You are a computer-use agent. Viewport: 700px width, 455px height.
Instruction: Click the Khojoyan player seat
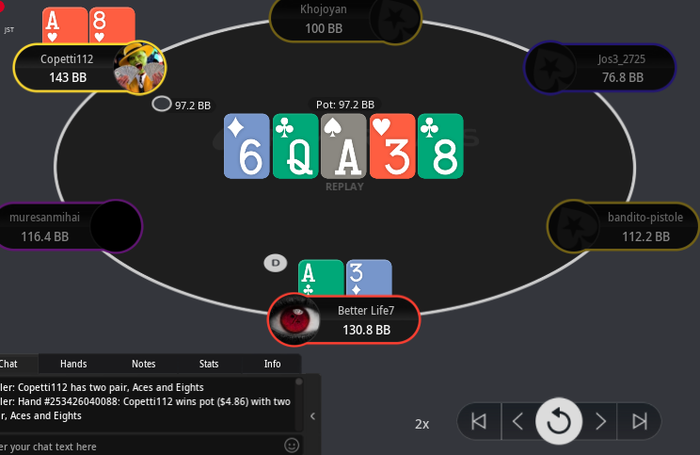(346, 19)
